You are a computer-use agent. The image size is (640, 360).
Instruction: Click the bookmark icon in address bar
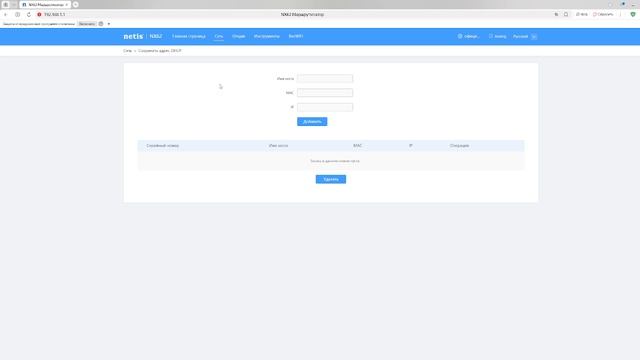[566, 14]
